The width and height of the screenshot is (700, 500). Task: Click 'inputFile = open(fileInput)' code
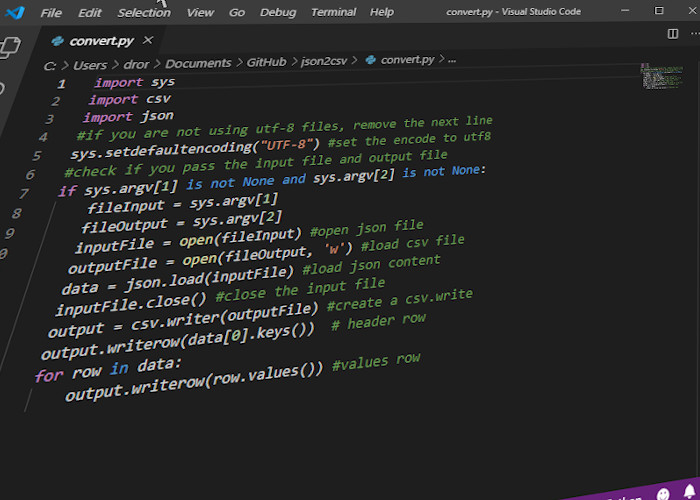tap(188, 241)
